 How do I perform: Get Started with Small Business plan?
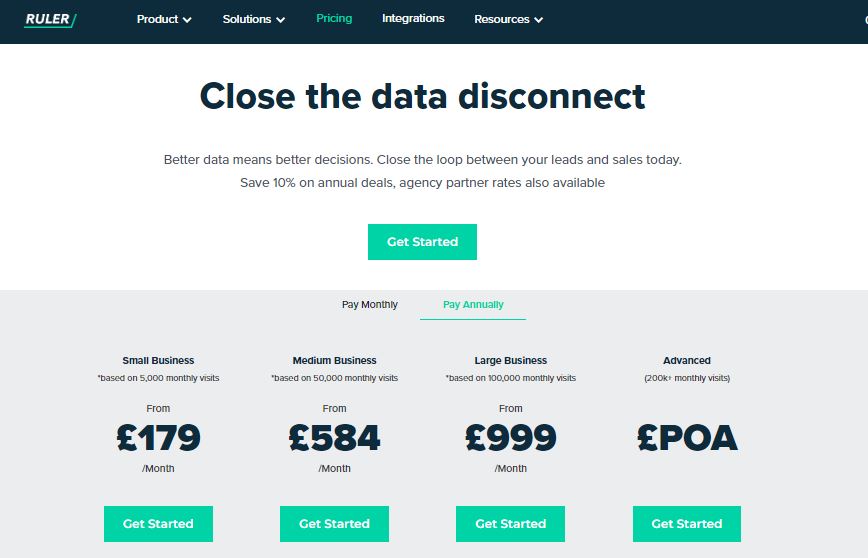pos(158,524)
